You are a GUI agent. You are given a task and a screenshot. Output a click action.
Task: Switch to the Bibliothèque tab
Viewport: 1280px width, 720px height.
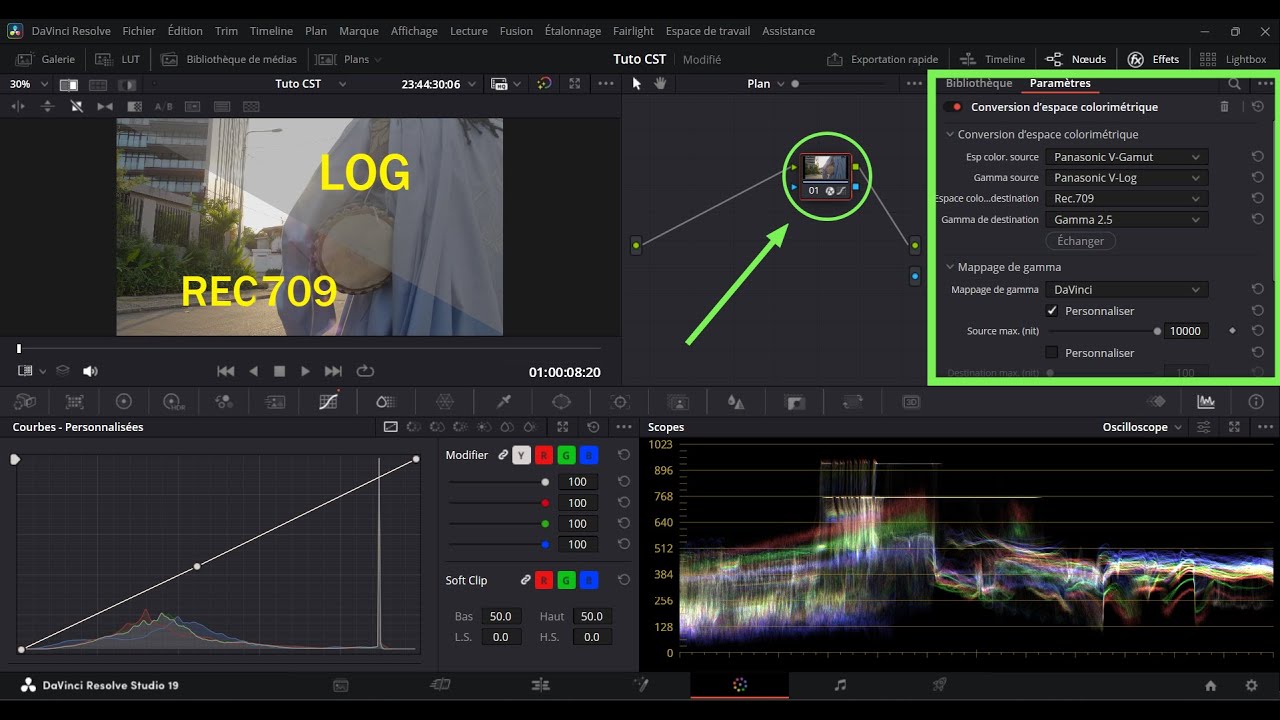[x=979, y=83]
